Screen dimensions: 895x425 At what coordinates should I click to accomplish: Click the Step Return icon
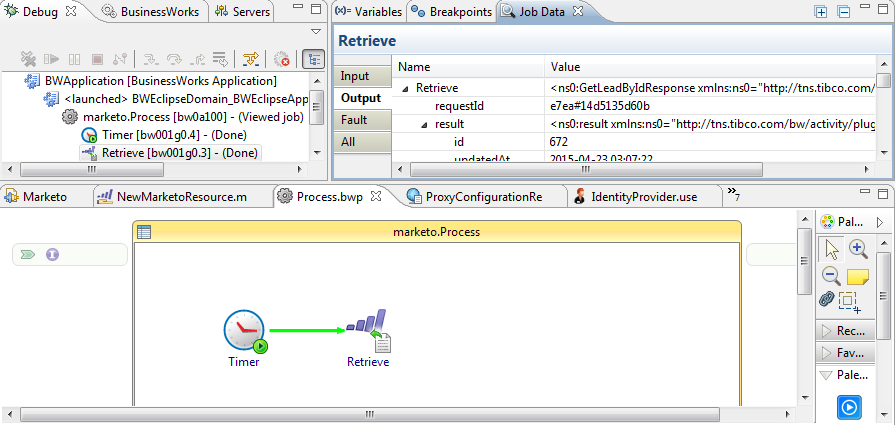(197, 58)
